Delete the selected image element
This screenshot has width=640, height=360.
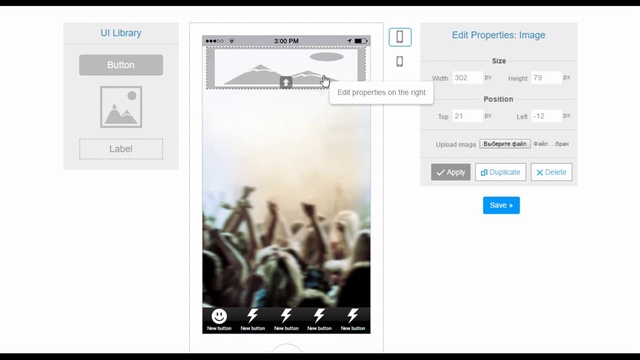coord(551,172)
